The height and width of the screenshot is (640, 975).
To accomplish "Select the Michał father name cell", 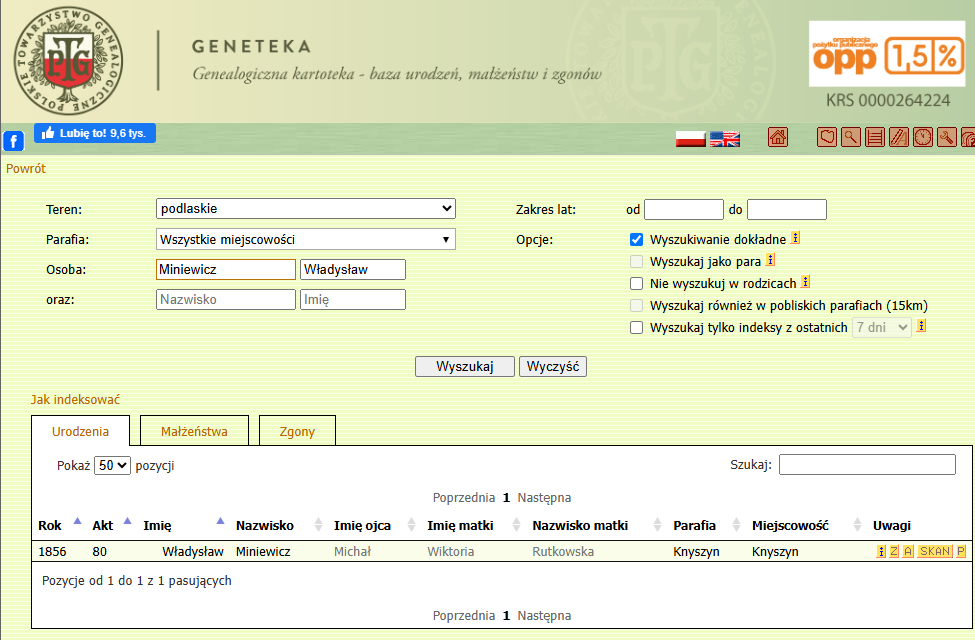I will pyautogui.click(x=352, y=552).
